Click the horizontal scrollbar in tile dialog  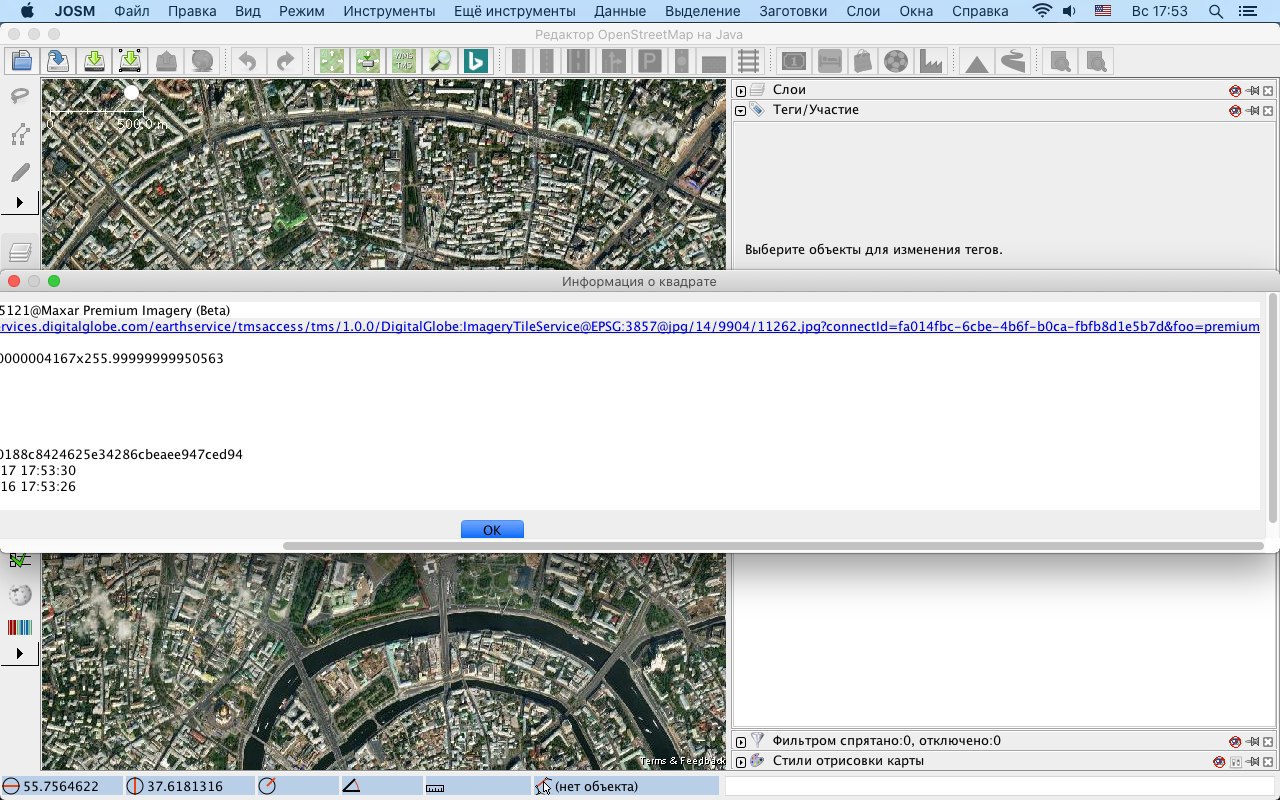773,546
